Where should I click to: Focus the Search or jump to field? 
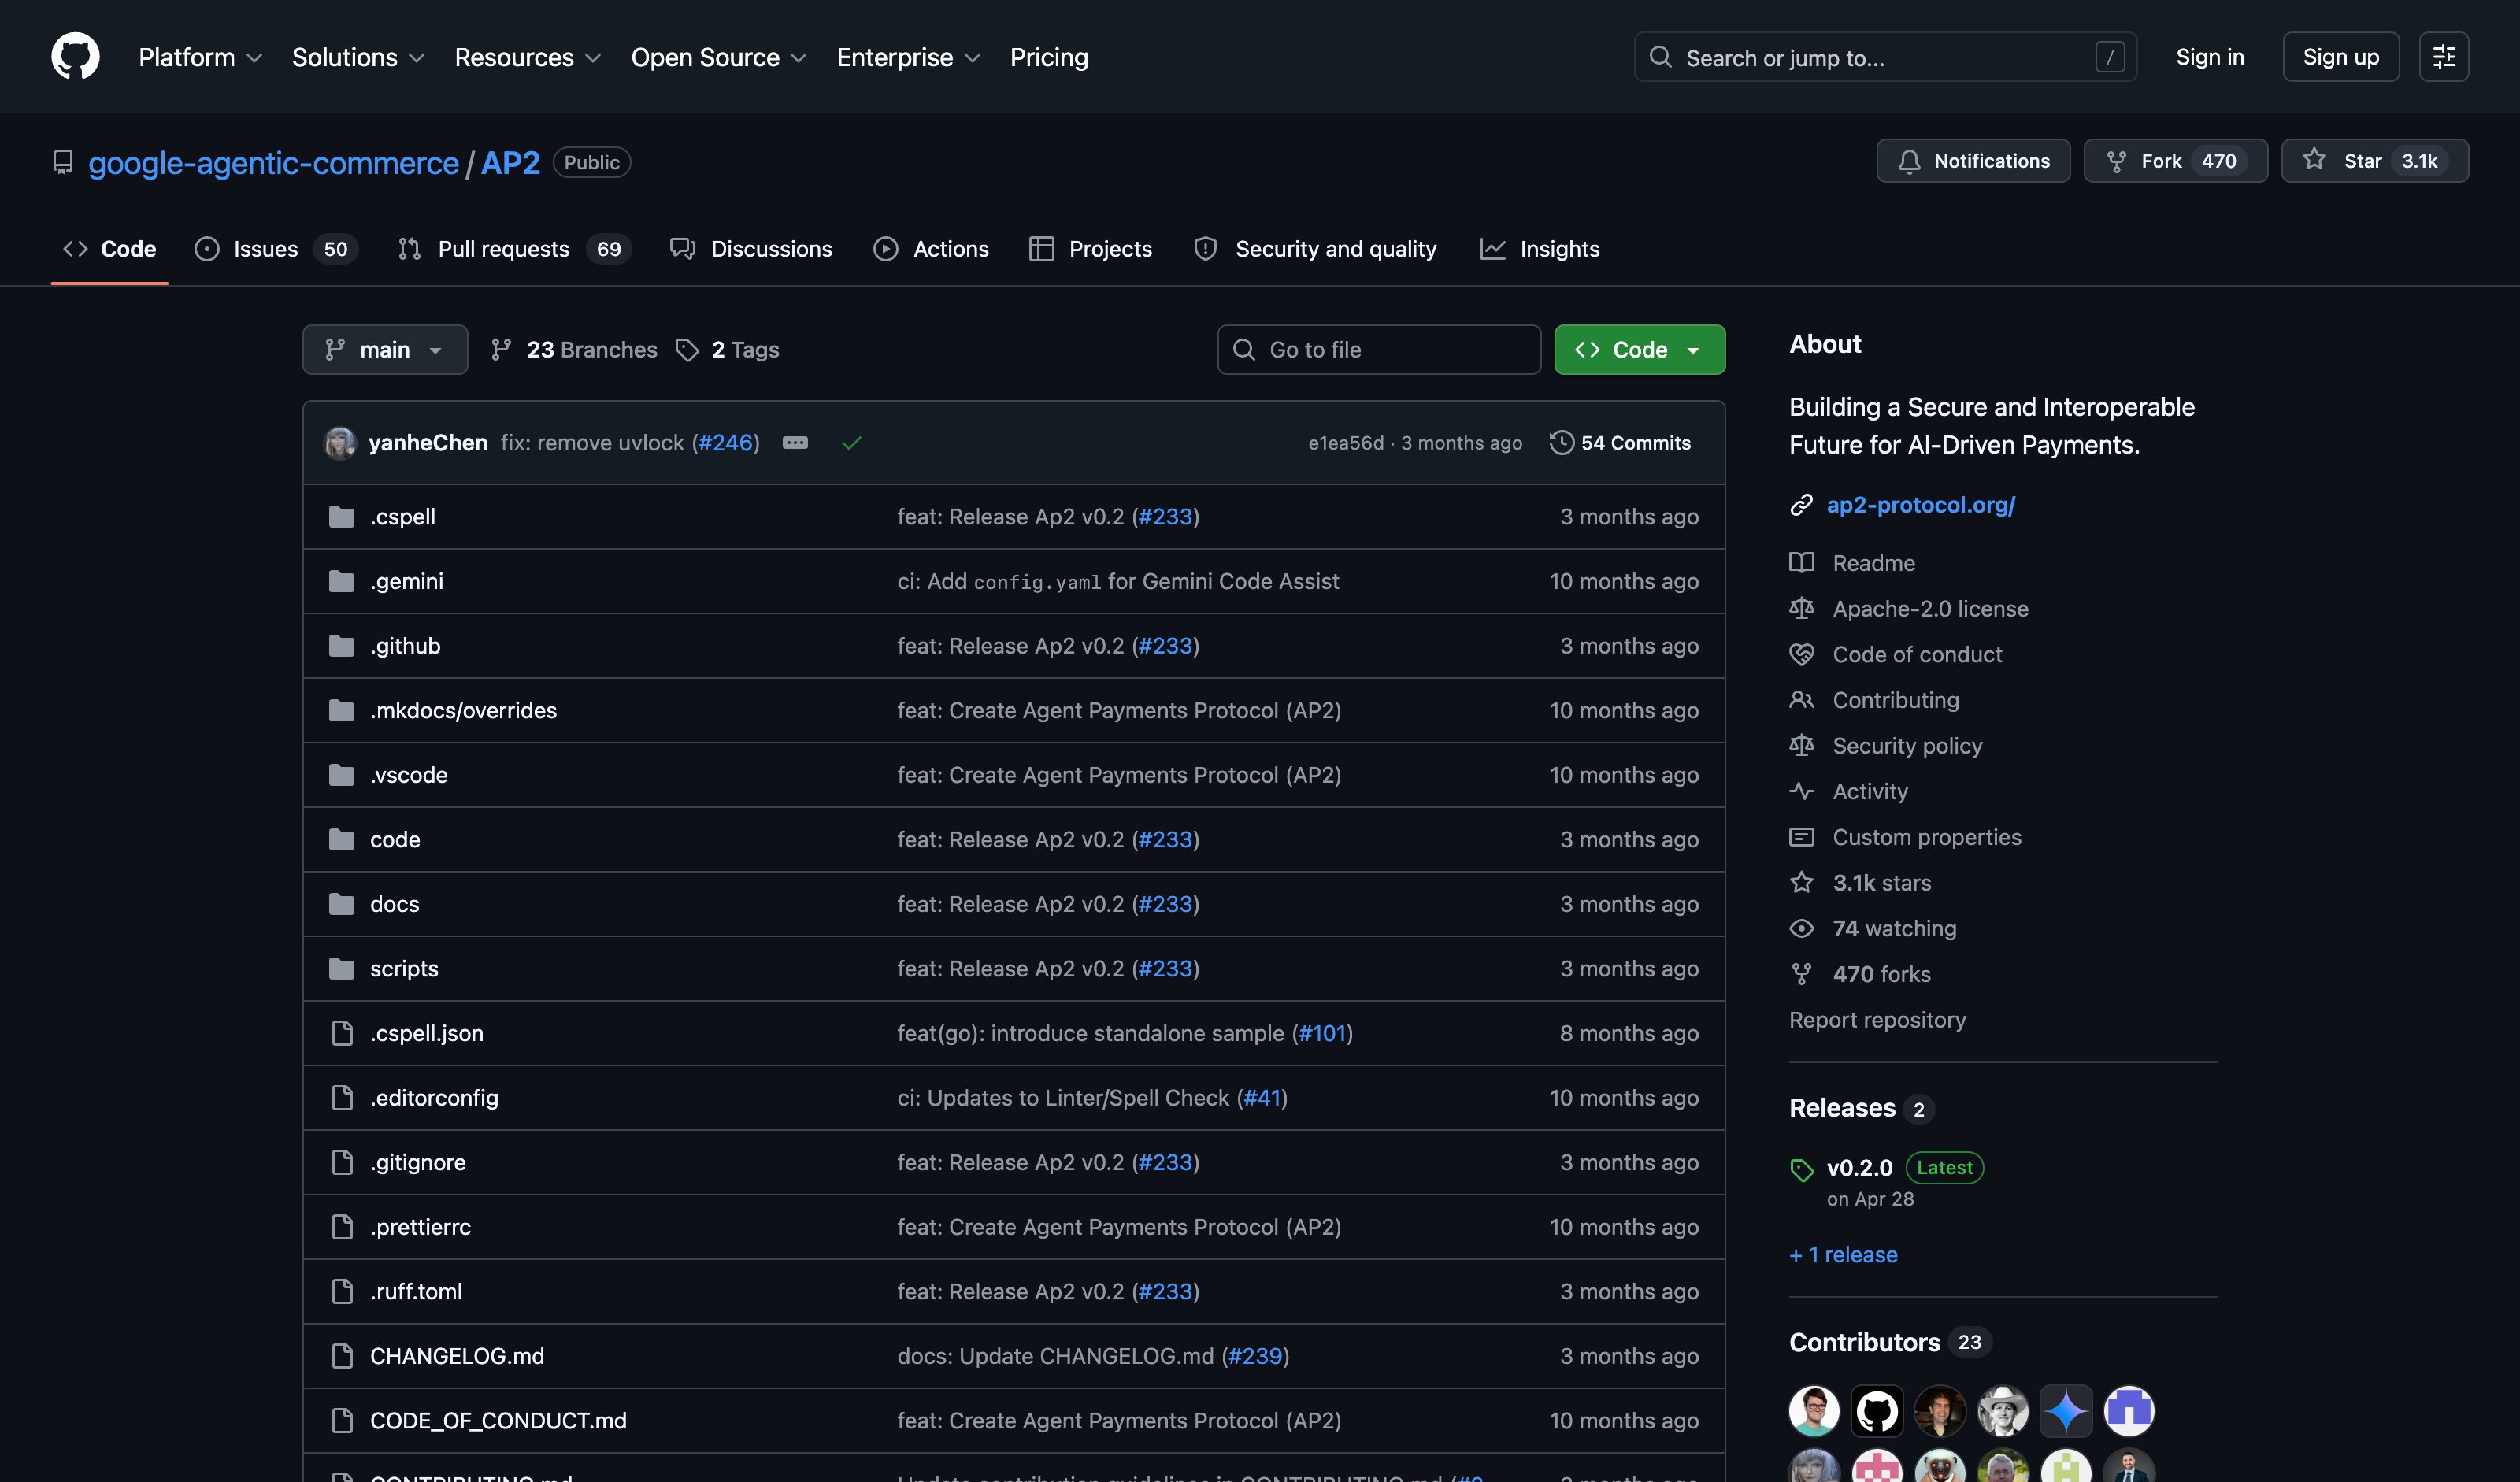[1885, 57]
